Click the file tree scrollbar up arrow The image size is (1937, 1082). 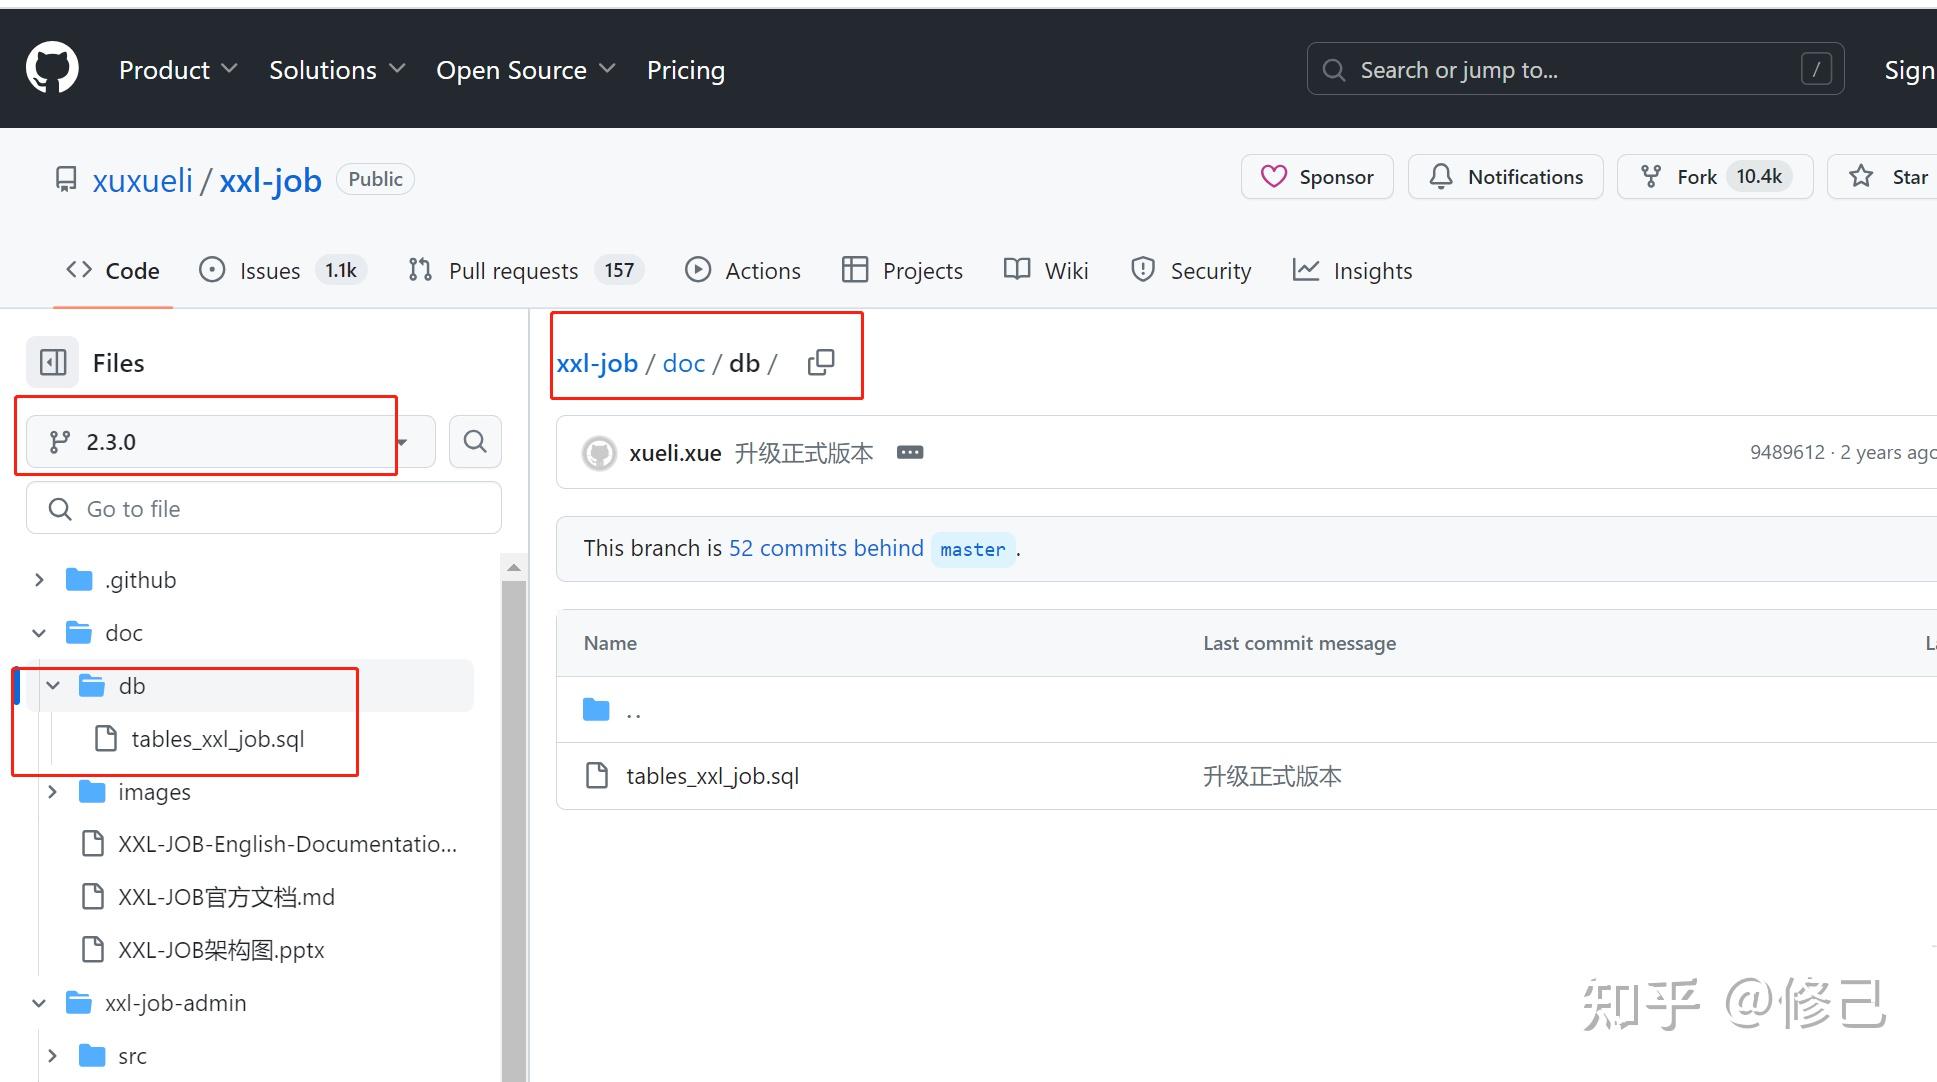[514, 567]
